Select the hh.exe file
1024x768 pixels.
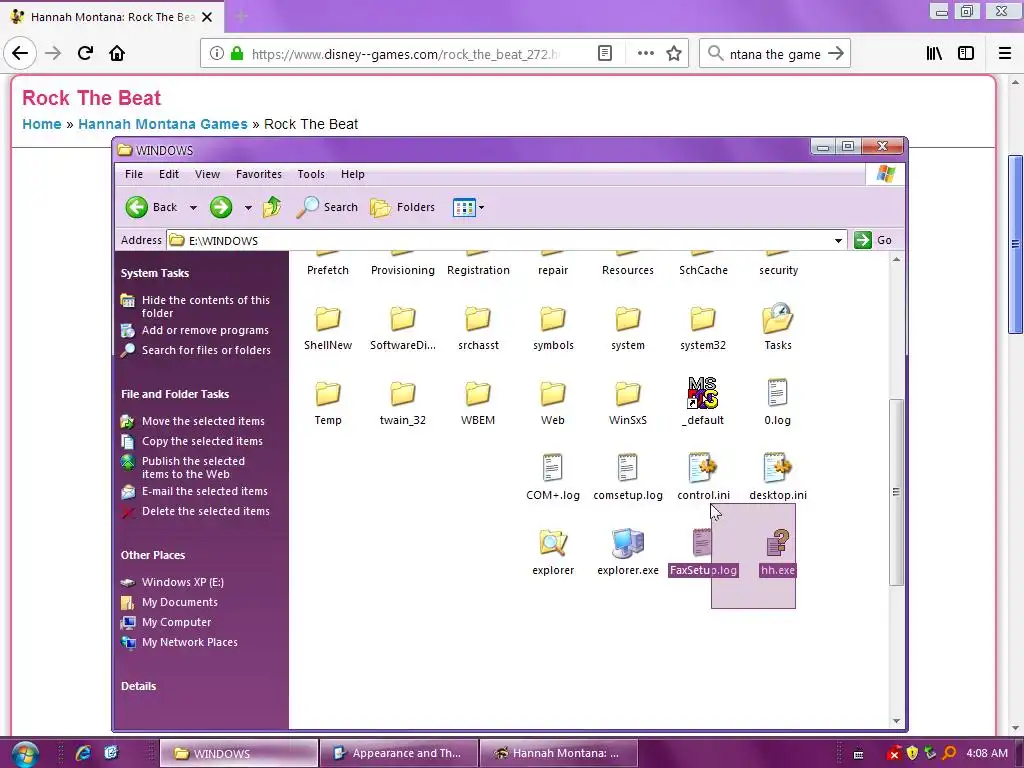coord(778,553)
